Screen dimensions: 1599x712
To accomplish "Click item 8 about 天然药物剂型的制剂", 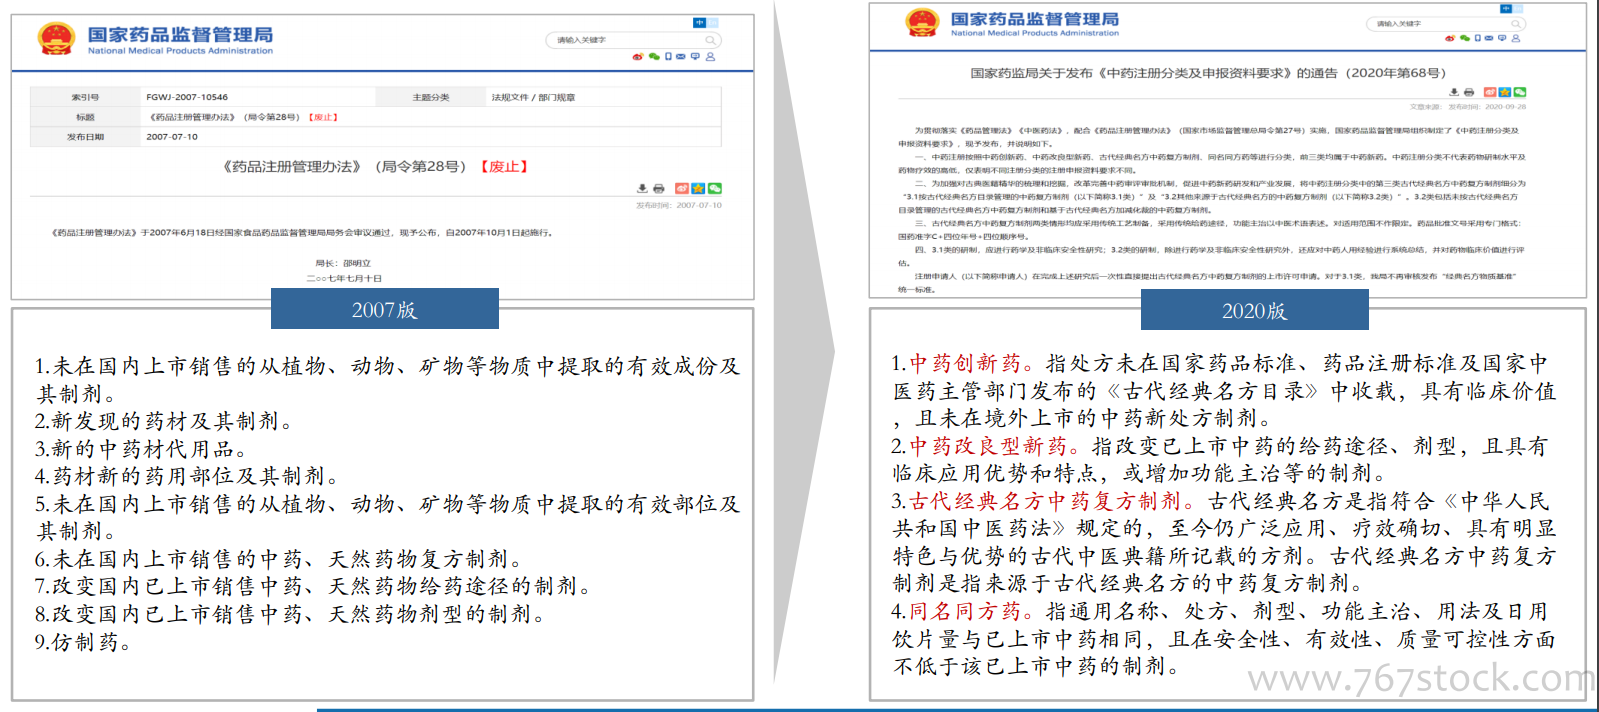I will tap(290, 614).
